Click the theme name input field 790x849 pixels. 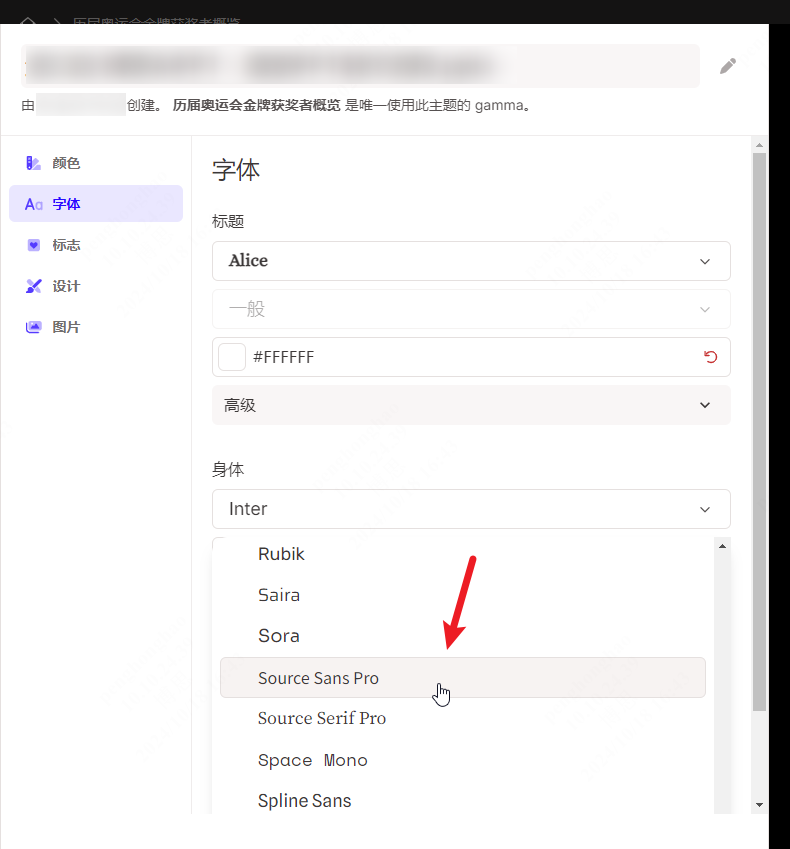pyautogui.click(x=360, y=66)
